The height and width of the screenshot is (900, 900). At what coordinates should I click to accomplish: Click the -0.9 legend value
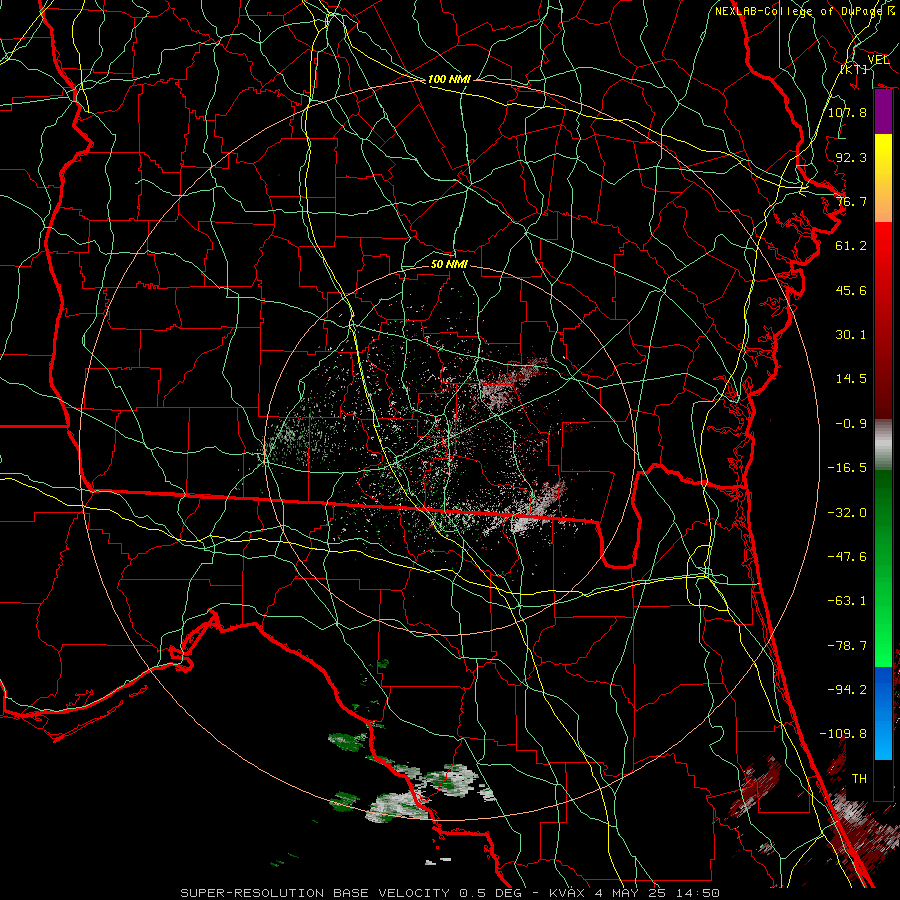(851, 424)
